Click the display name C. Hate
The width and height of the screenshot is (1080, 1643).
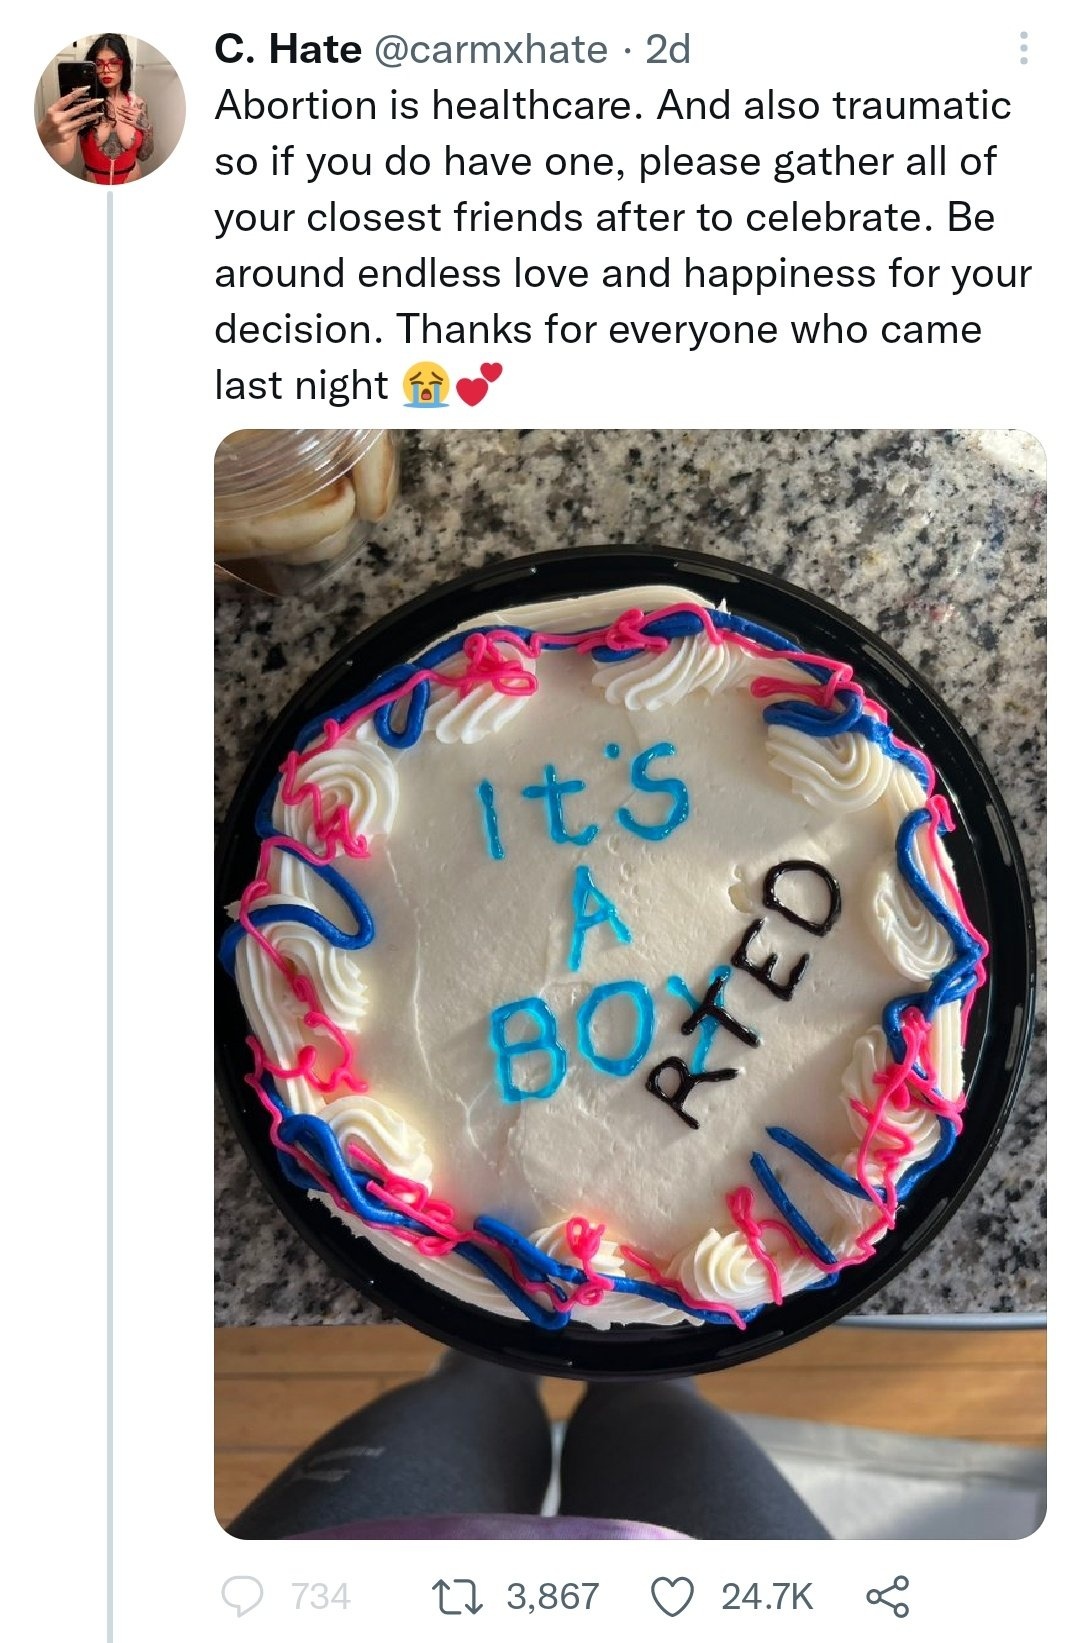coord(288,49)
